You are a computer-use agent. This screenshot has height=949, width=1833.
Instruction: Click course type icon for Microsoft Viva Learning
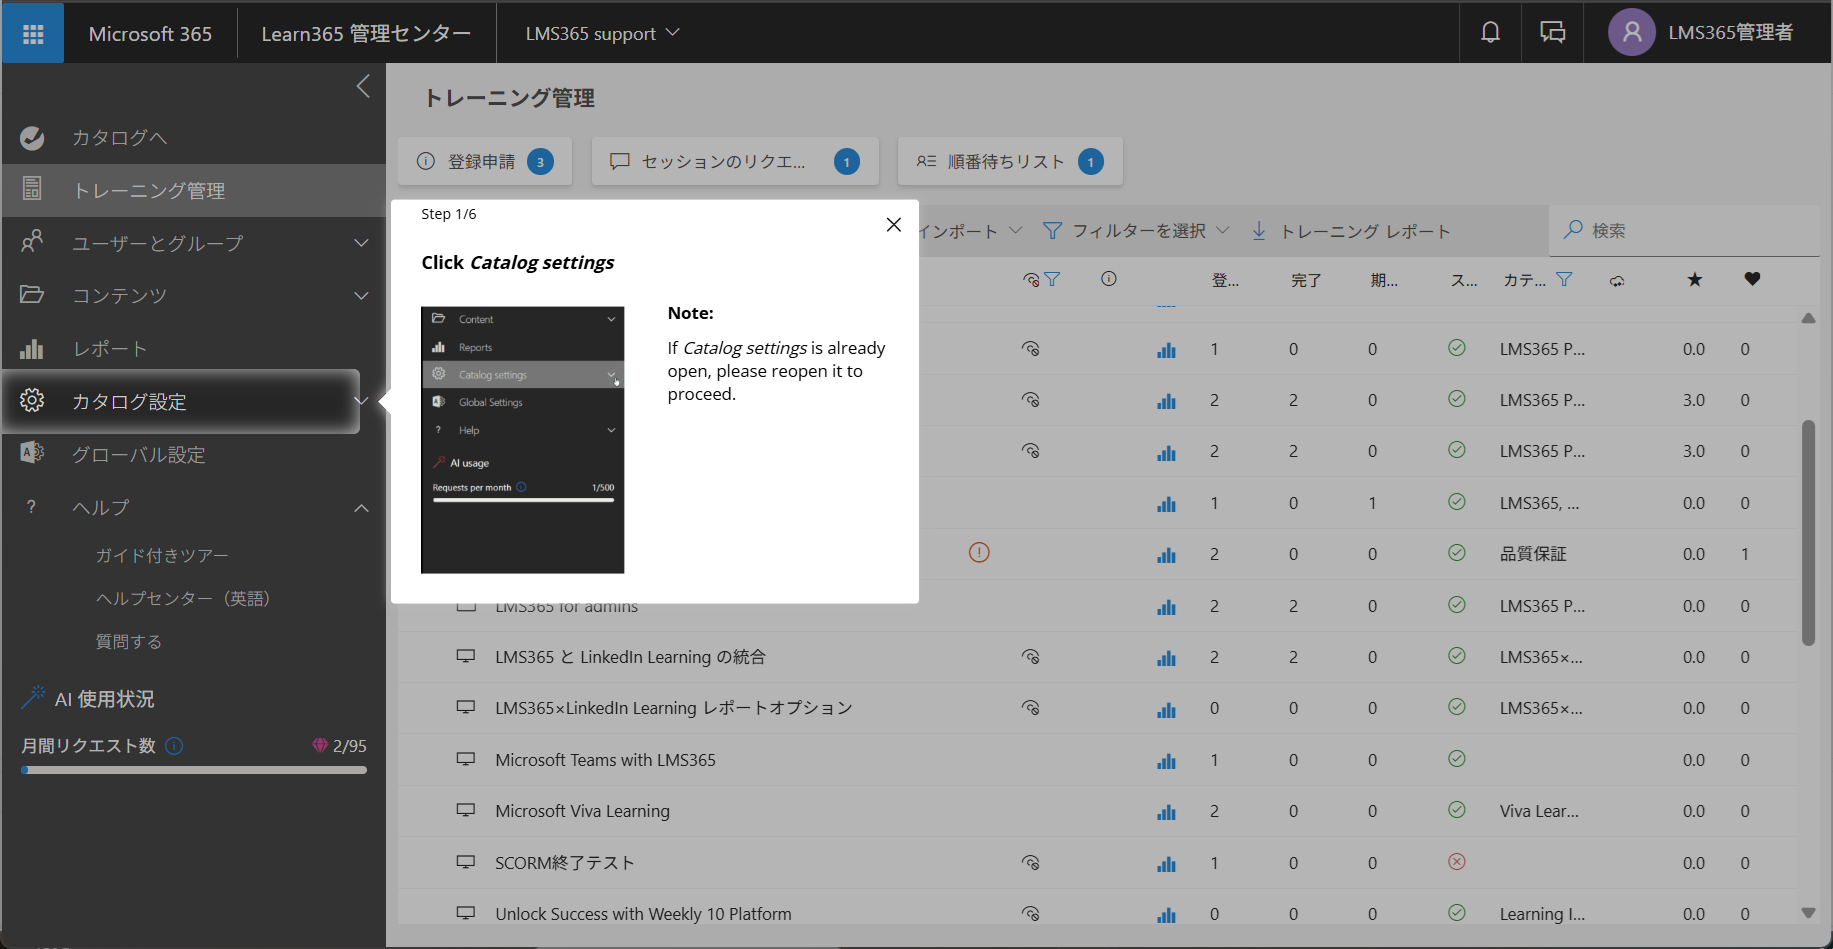[x=465, y=810]
